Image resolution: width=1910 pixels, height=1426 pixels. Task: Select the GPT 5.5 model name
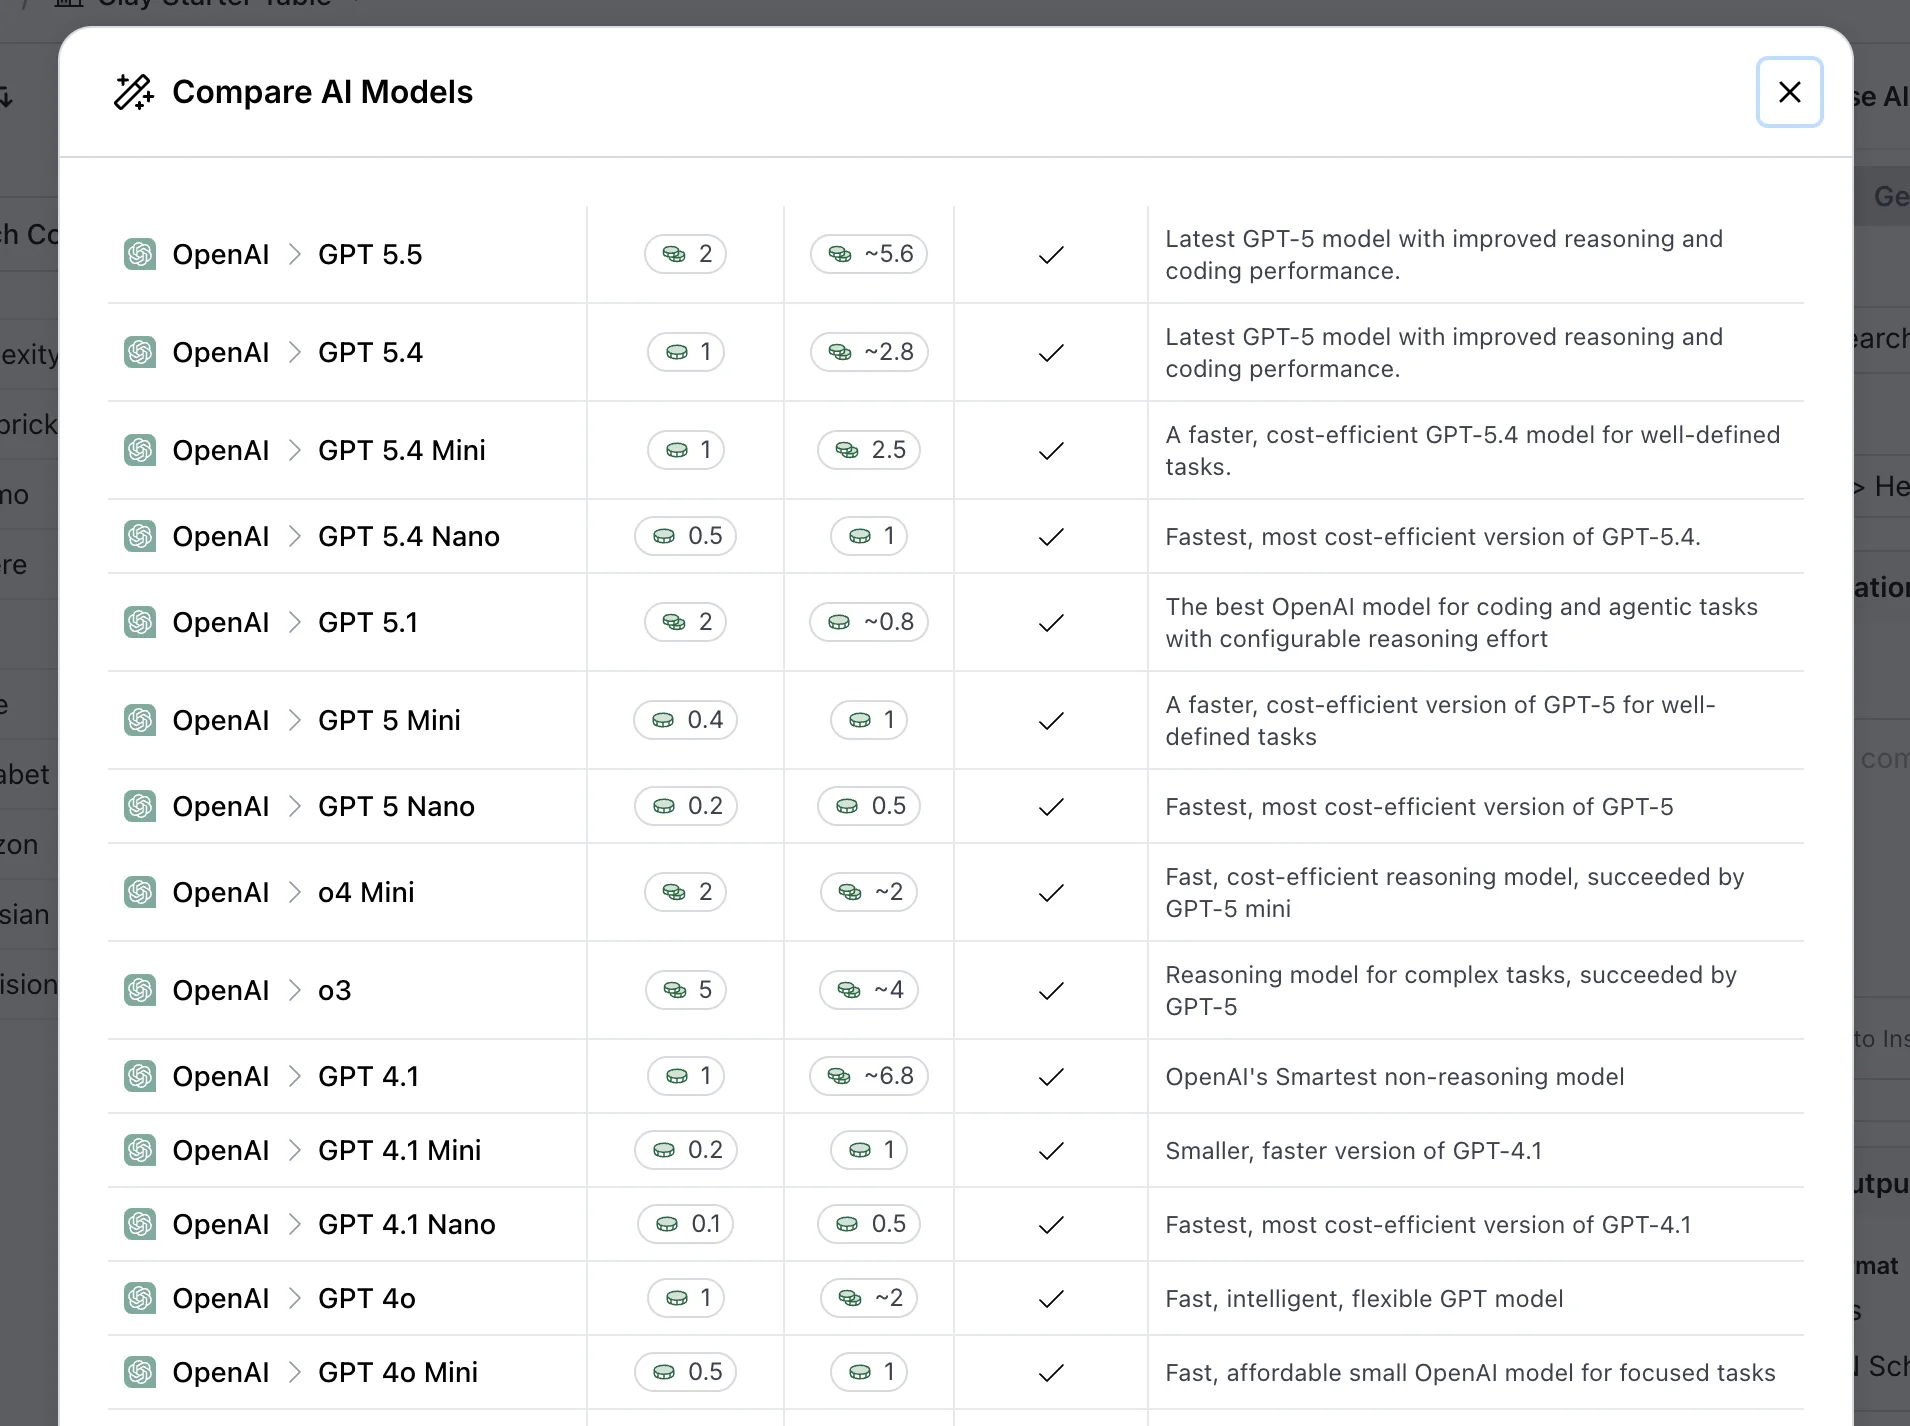(x=370, y=254)
